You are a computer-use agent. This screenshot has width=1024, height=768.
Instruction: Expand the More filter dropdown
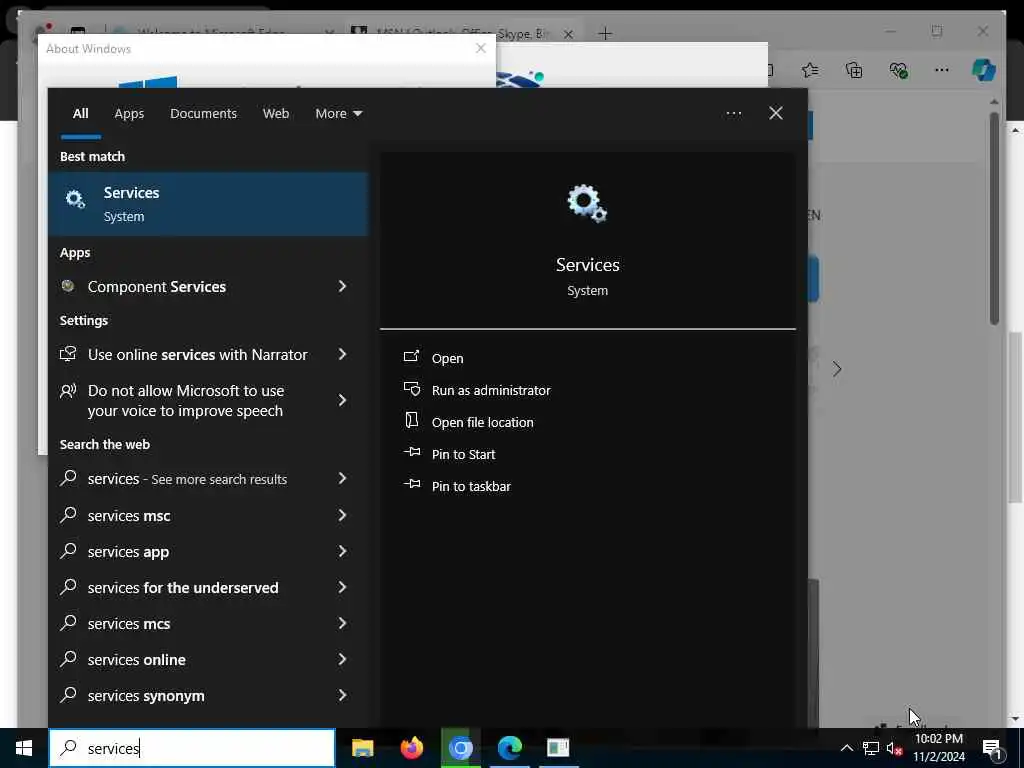[338, 114]
